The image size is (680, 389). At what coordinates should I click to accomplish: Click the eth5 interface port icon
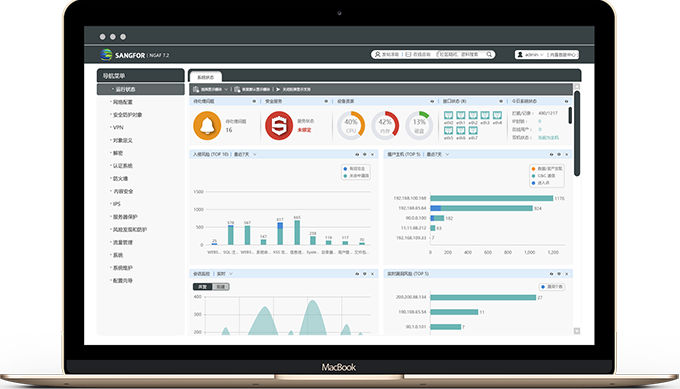448,130
